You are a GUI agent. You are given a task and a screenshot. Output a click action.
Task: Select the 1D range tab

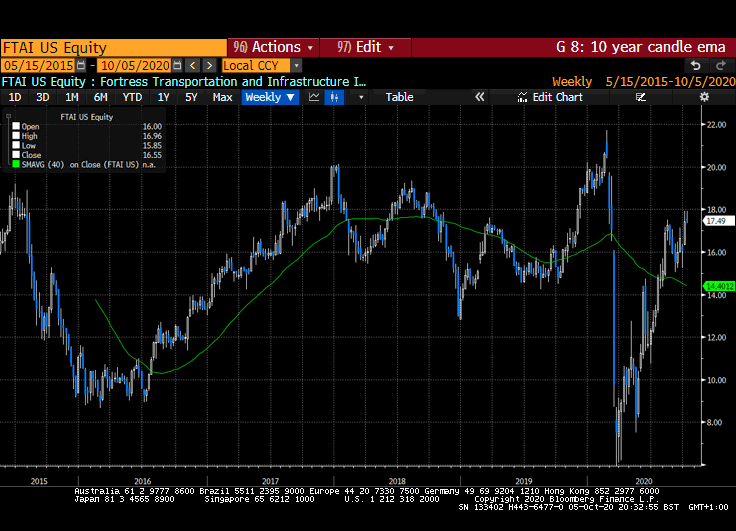tap(15, 97)
